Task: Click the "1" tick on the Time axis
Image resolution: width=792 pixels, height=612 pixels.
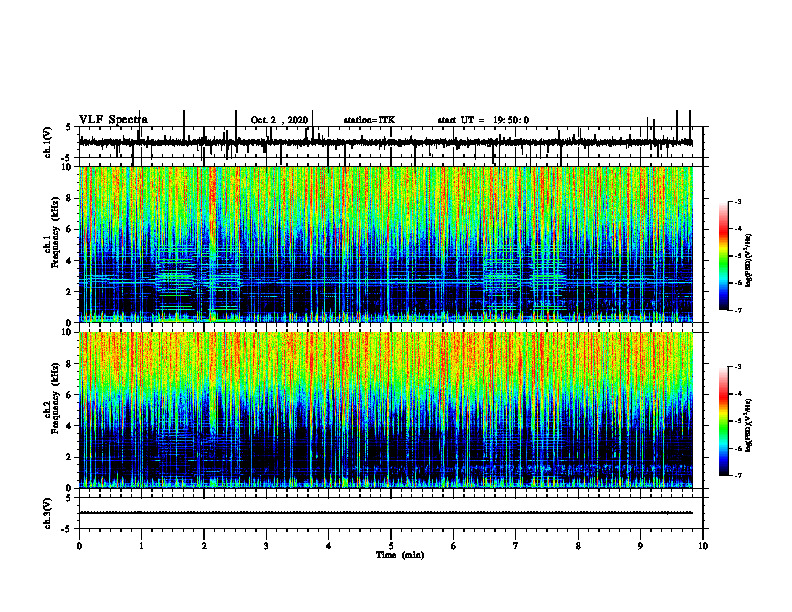Action: coord(141,546)
